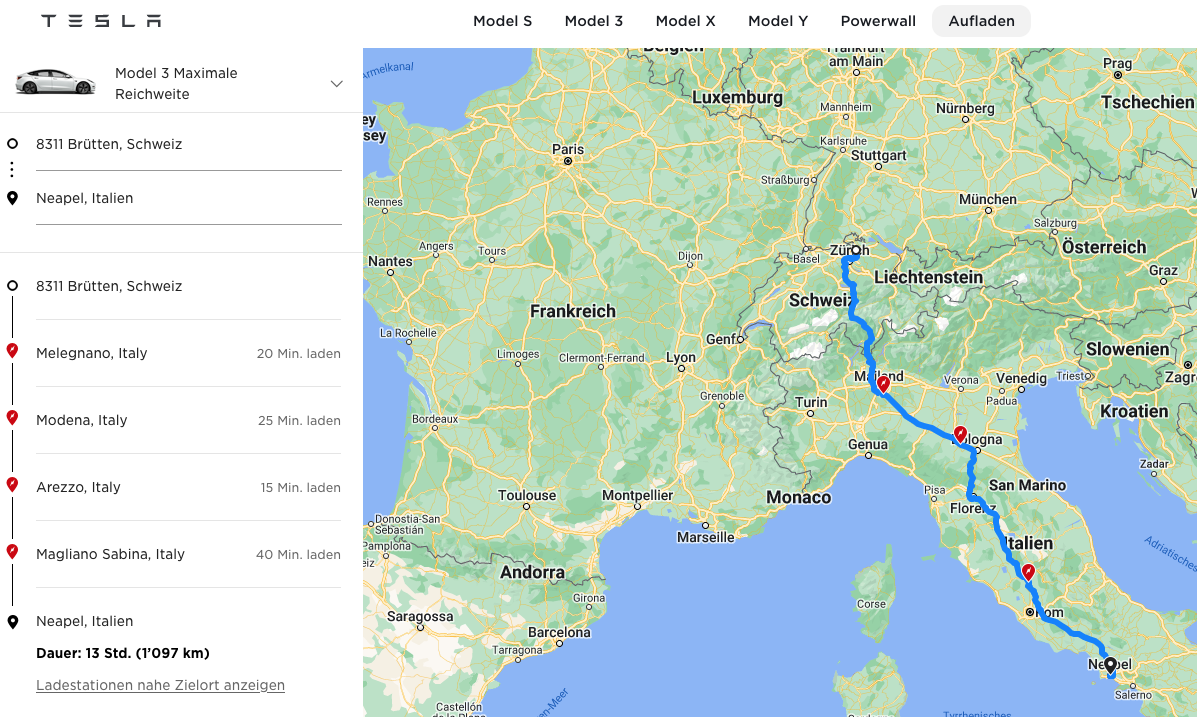Click the red Supercharger icon for Magliano Sabina
Viewport: 1197px width, 717px height.
(12, 551)
